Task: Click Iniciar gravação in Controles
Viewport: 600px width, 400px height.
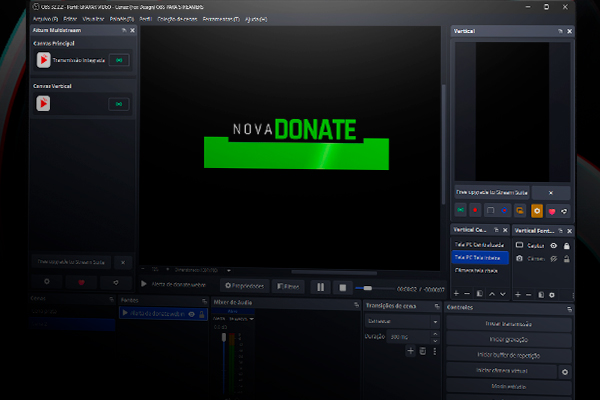Action: point(509,340)
